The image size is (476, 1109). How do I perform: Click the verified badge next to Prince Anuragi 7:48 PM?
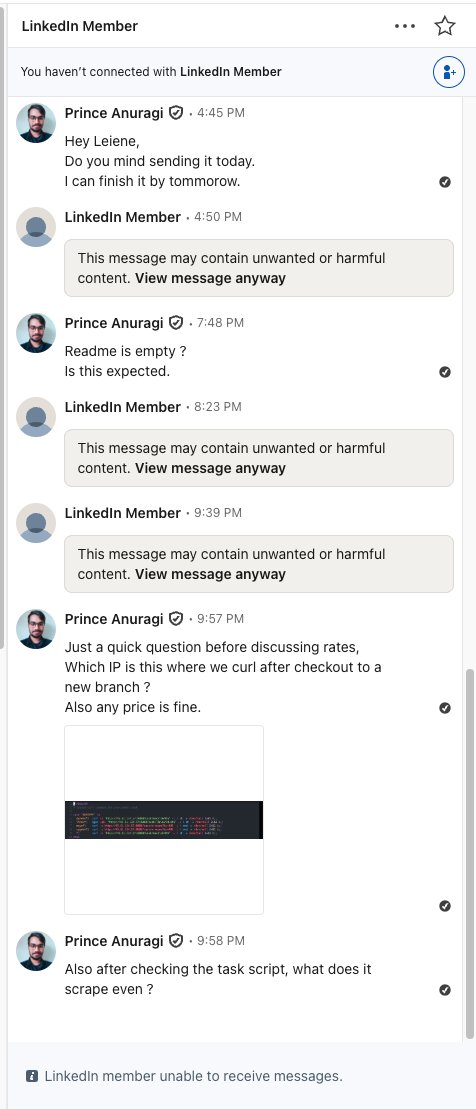pos(176,323)
